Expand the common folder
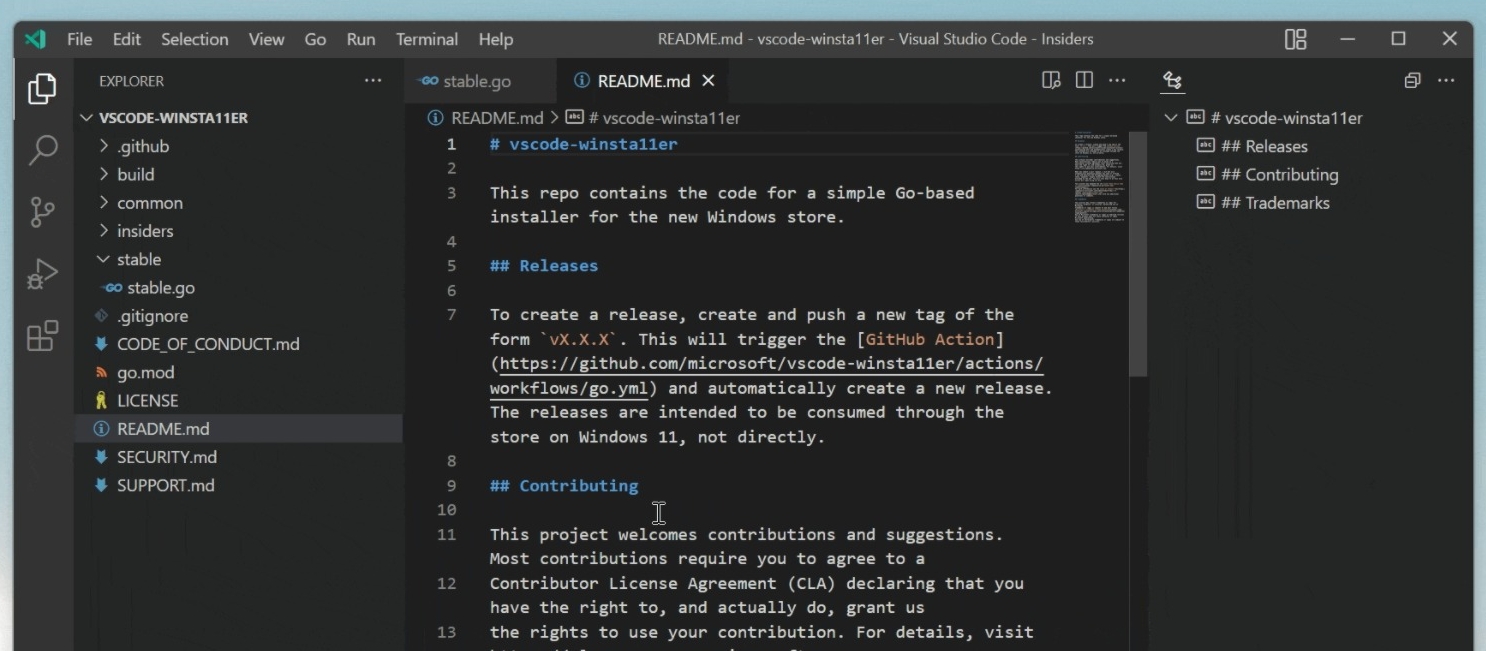 coord(146,203)
